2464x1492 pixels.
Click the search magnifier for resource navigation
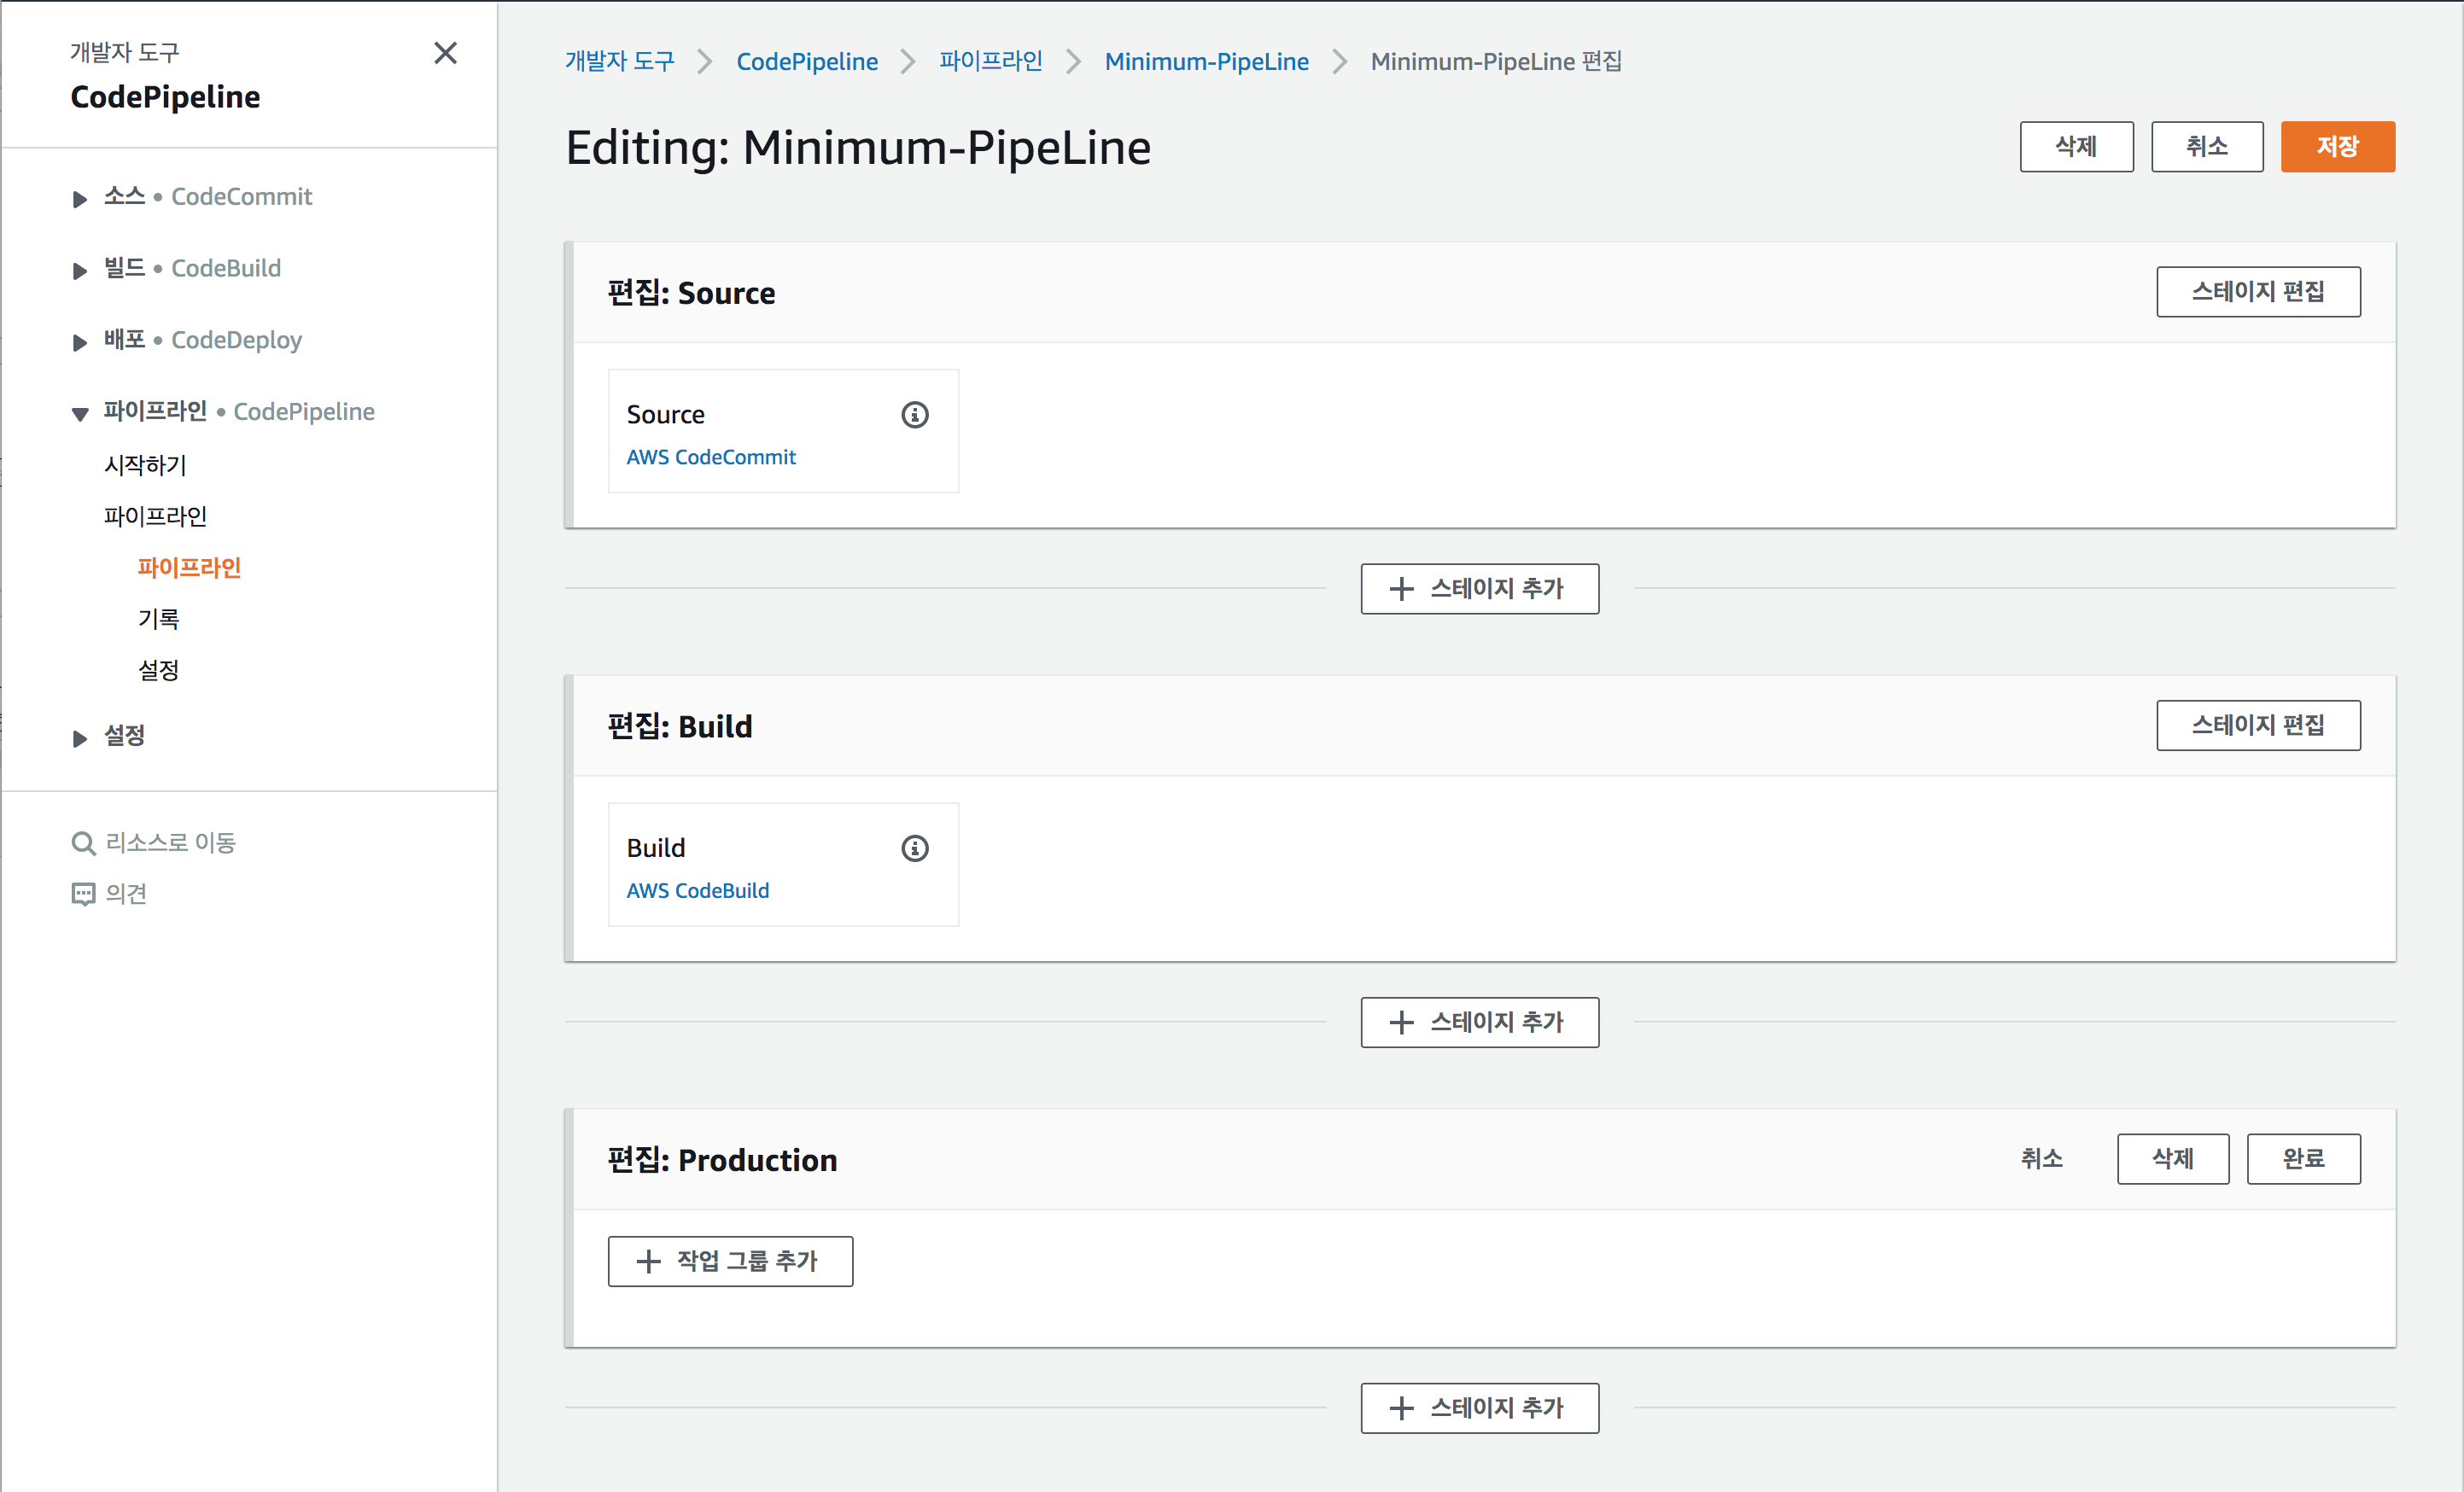pyautogui.click(x=83, y=843)
